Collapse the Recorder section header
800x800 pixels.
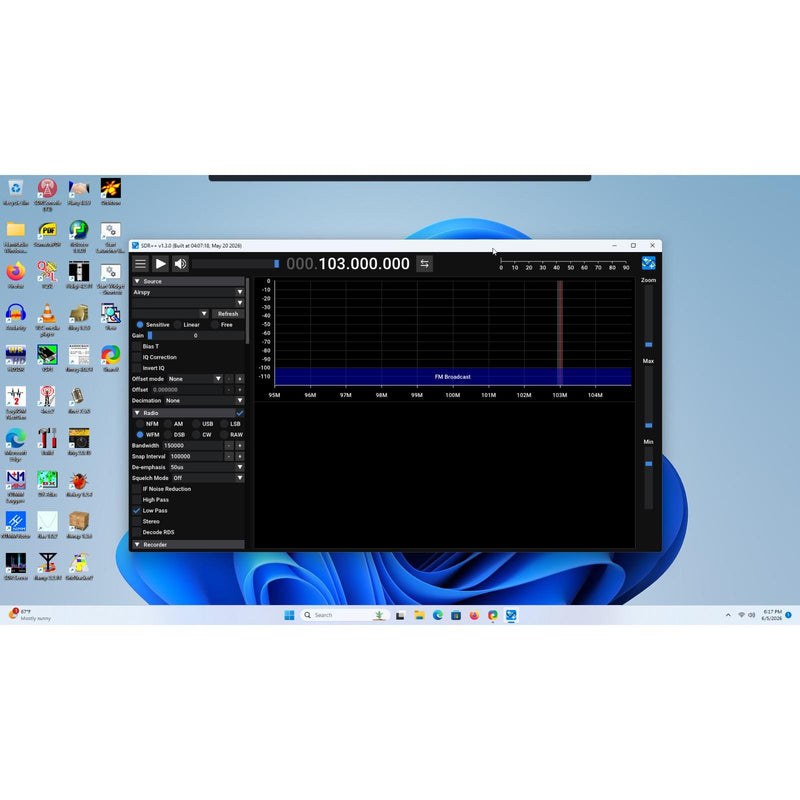[188, 544]
